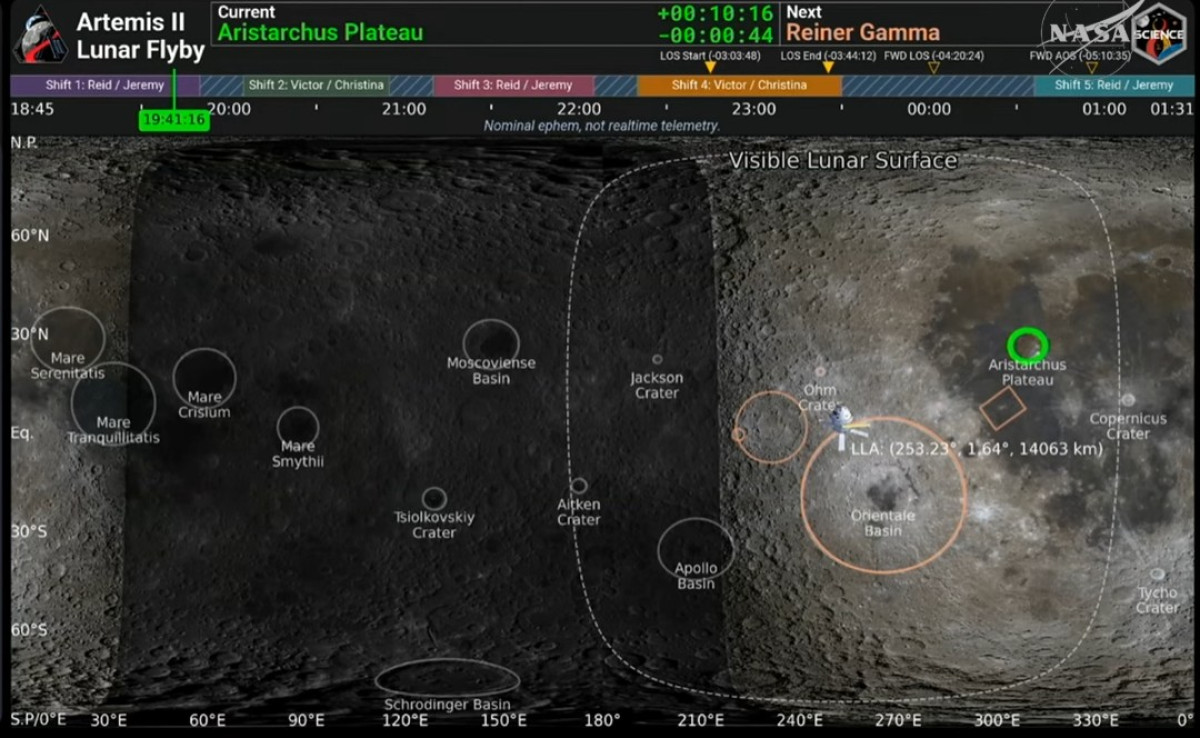Click the green Aristarchus Plateau target circle
Image resolution: width=1200 pixels, height=738 pixels.
coord(1027,345)
